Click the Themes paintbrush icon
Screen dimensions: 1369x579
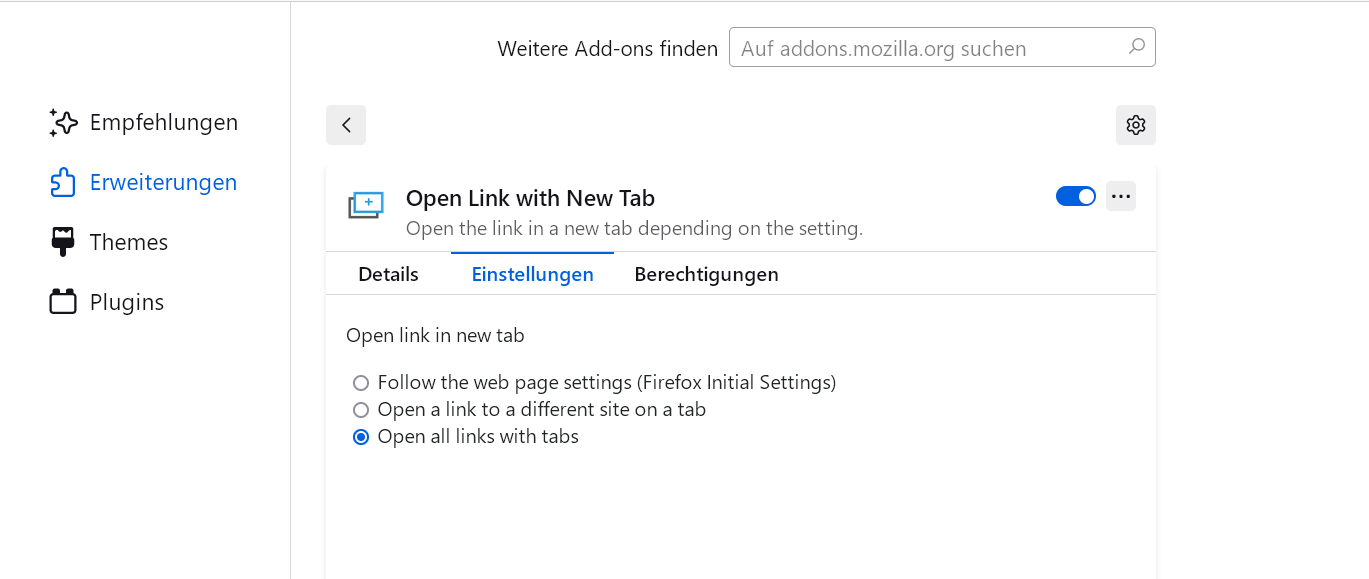[63, 242]
